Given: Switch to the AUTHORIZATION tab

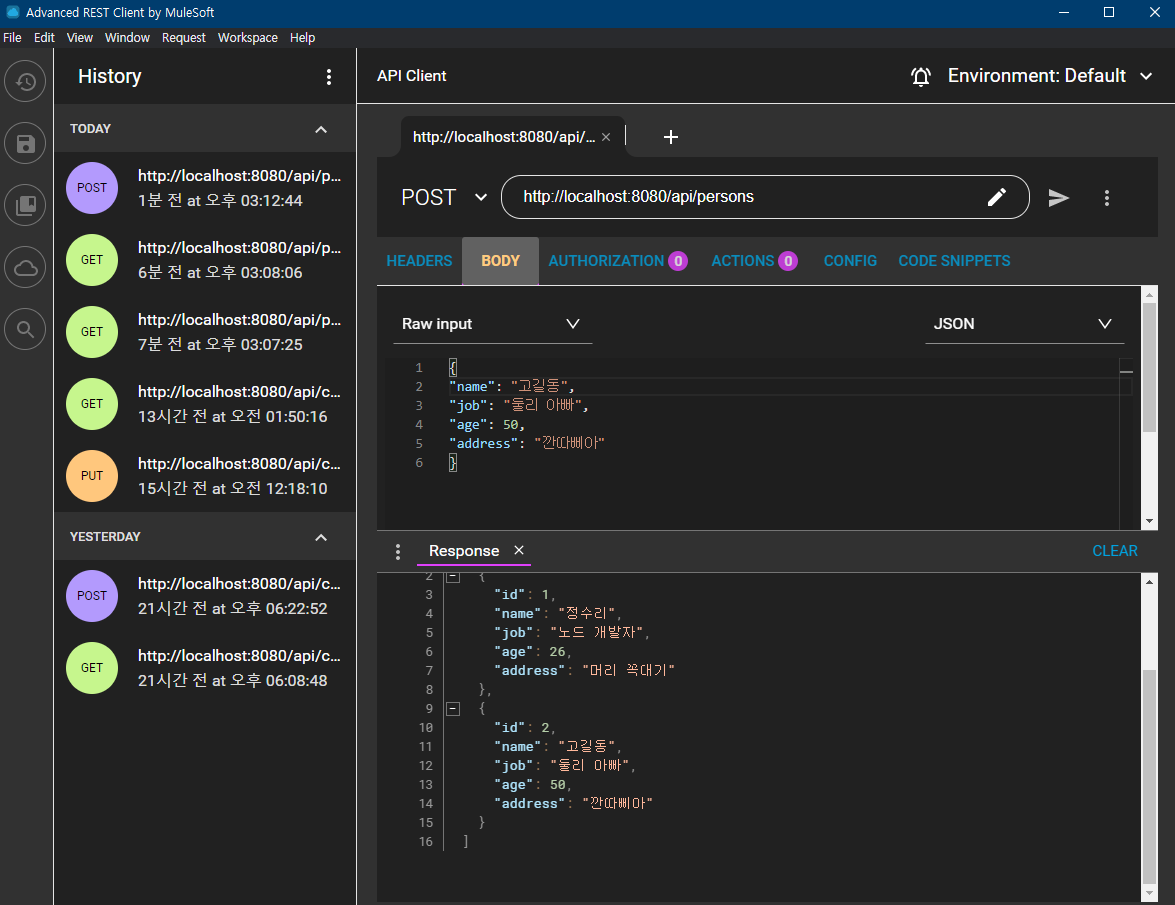Looking at the screenshot, I should pos(617,261).
